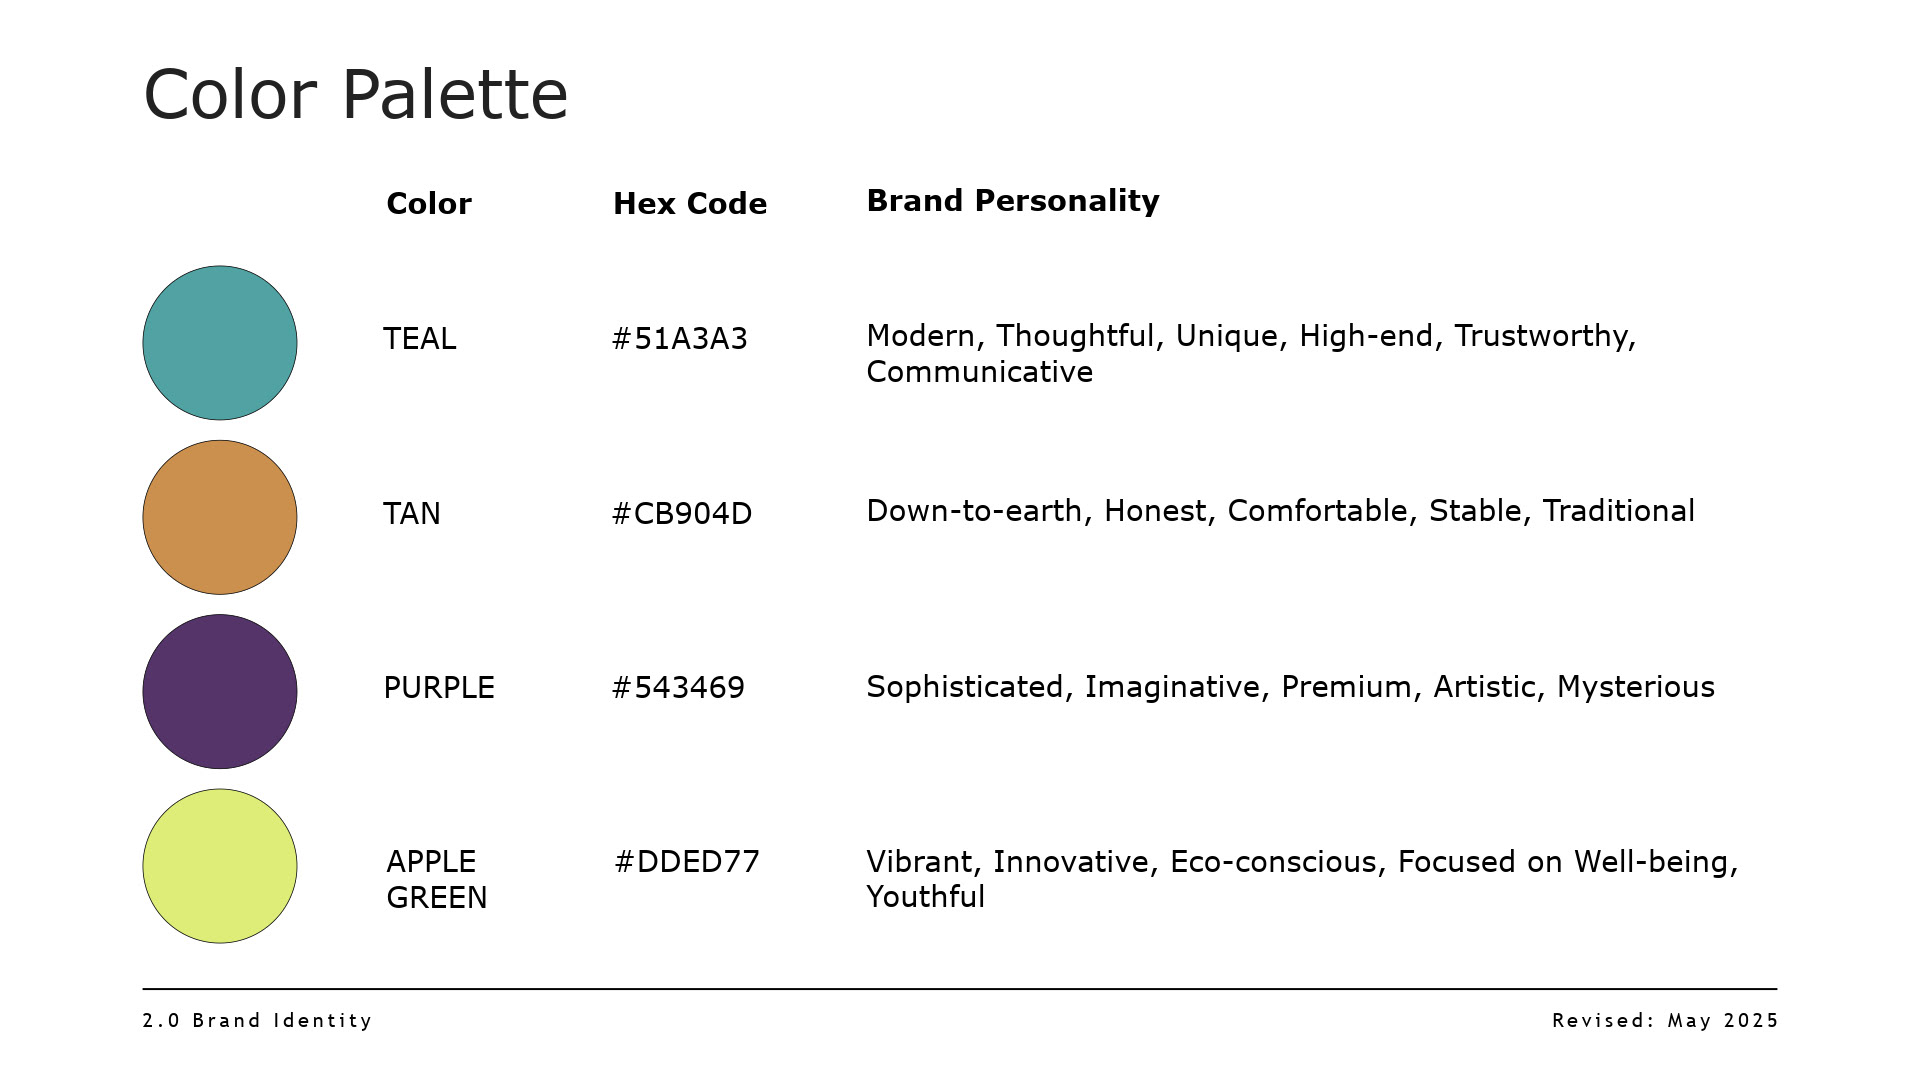Select the TAN color name
This screenshot has width=1920, height=1080.
coord(411,514)
